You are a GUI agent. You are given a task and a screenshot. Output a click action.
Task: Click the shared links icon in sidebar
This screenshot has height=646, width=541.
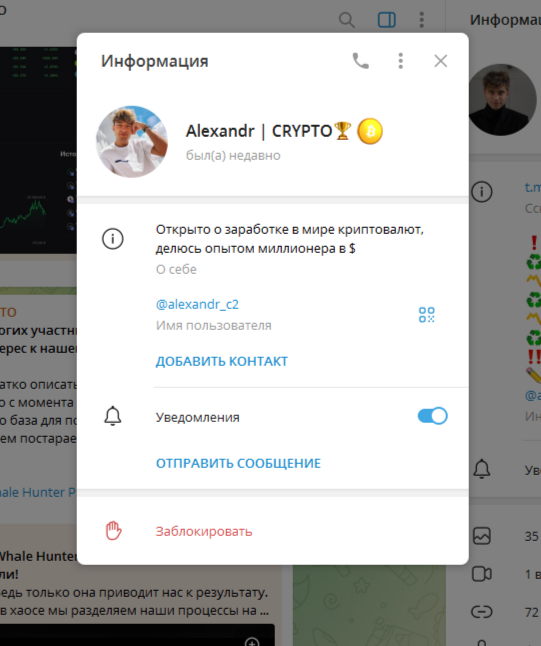(x=482, y=612)
